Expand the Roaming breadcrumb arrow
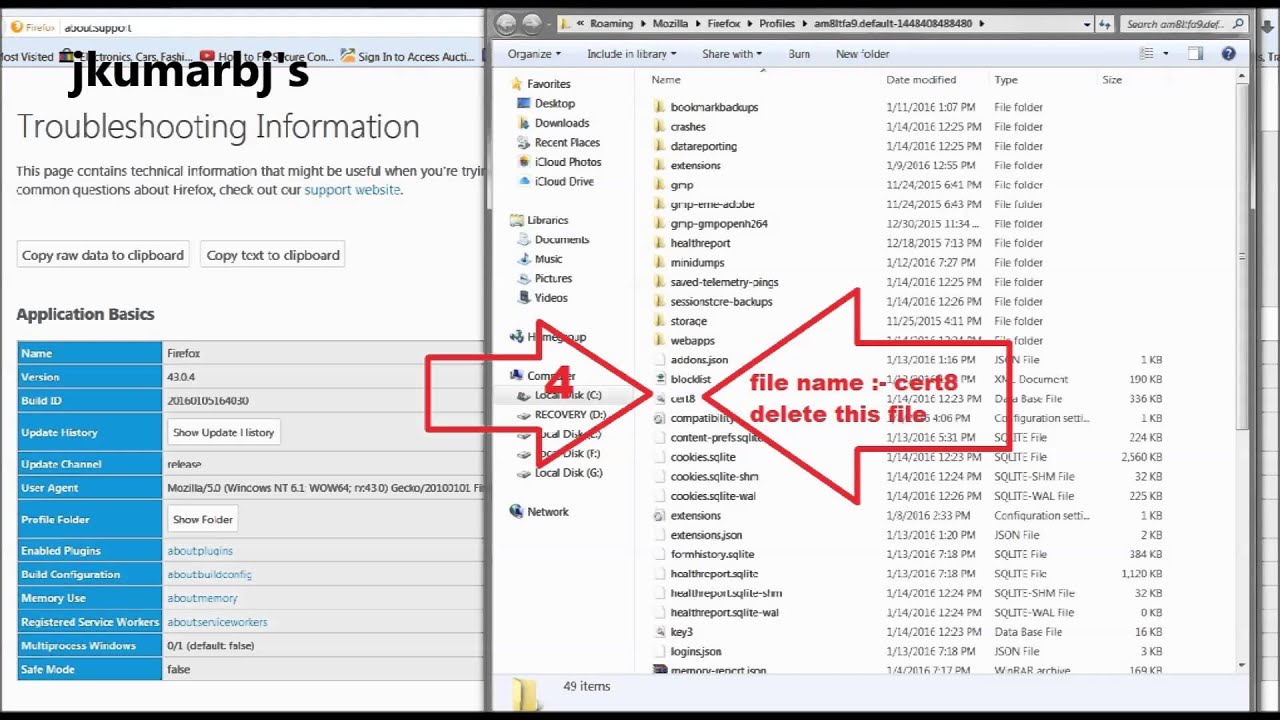 [642, 24]
